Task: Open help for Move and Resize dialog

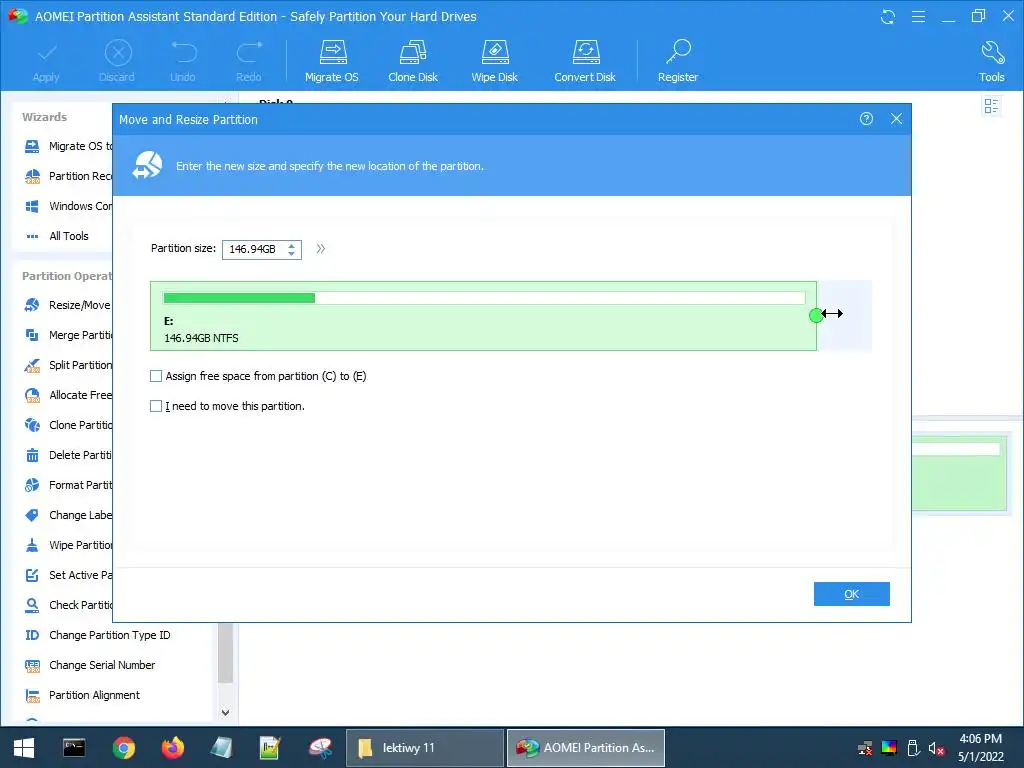Action: click(866, 119)
